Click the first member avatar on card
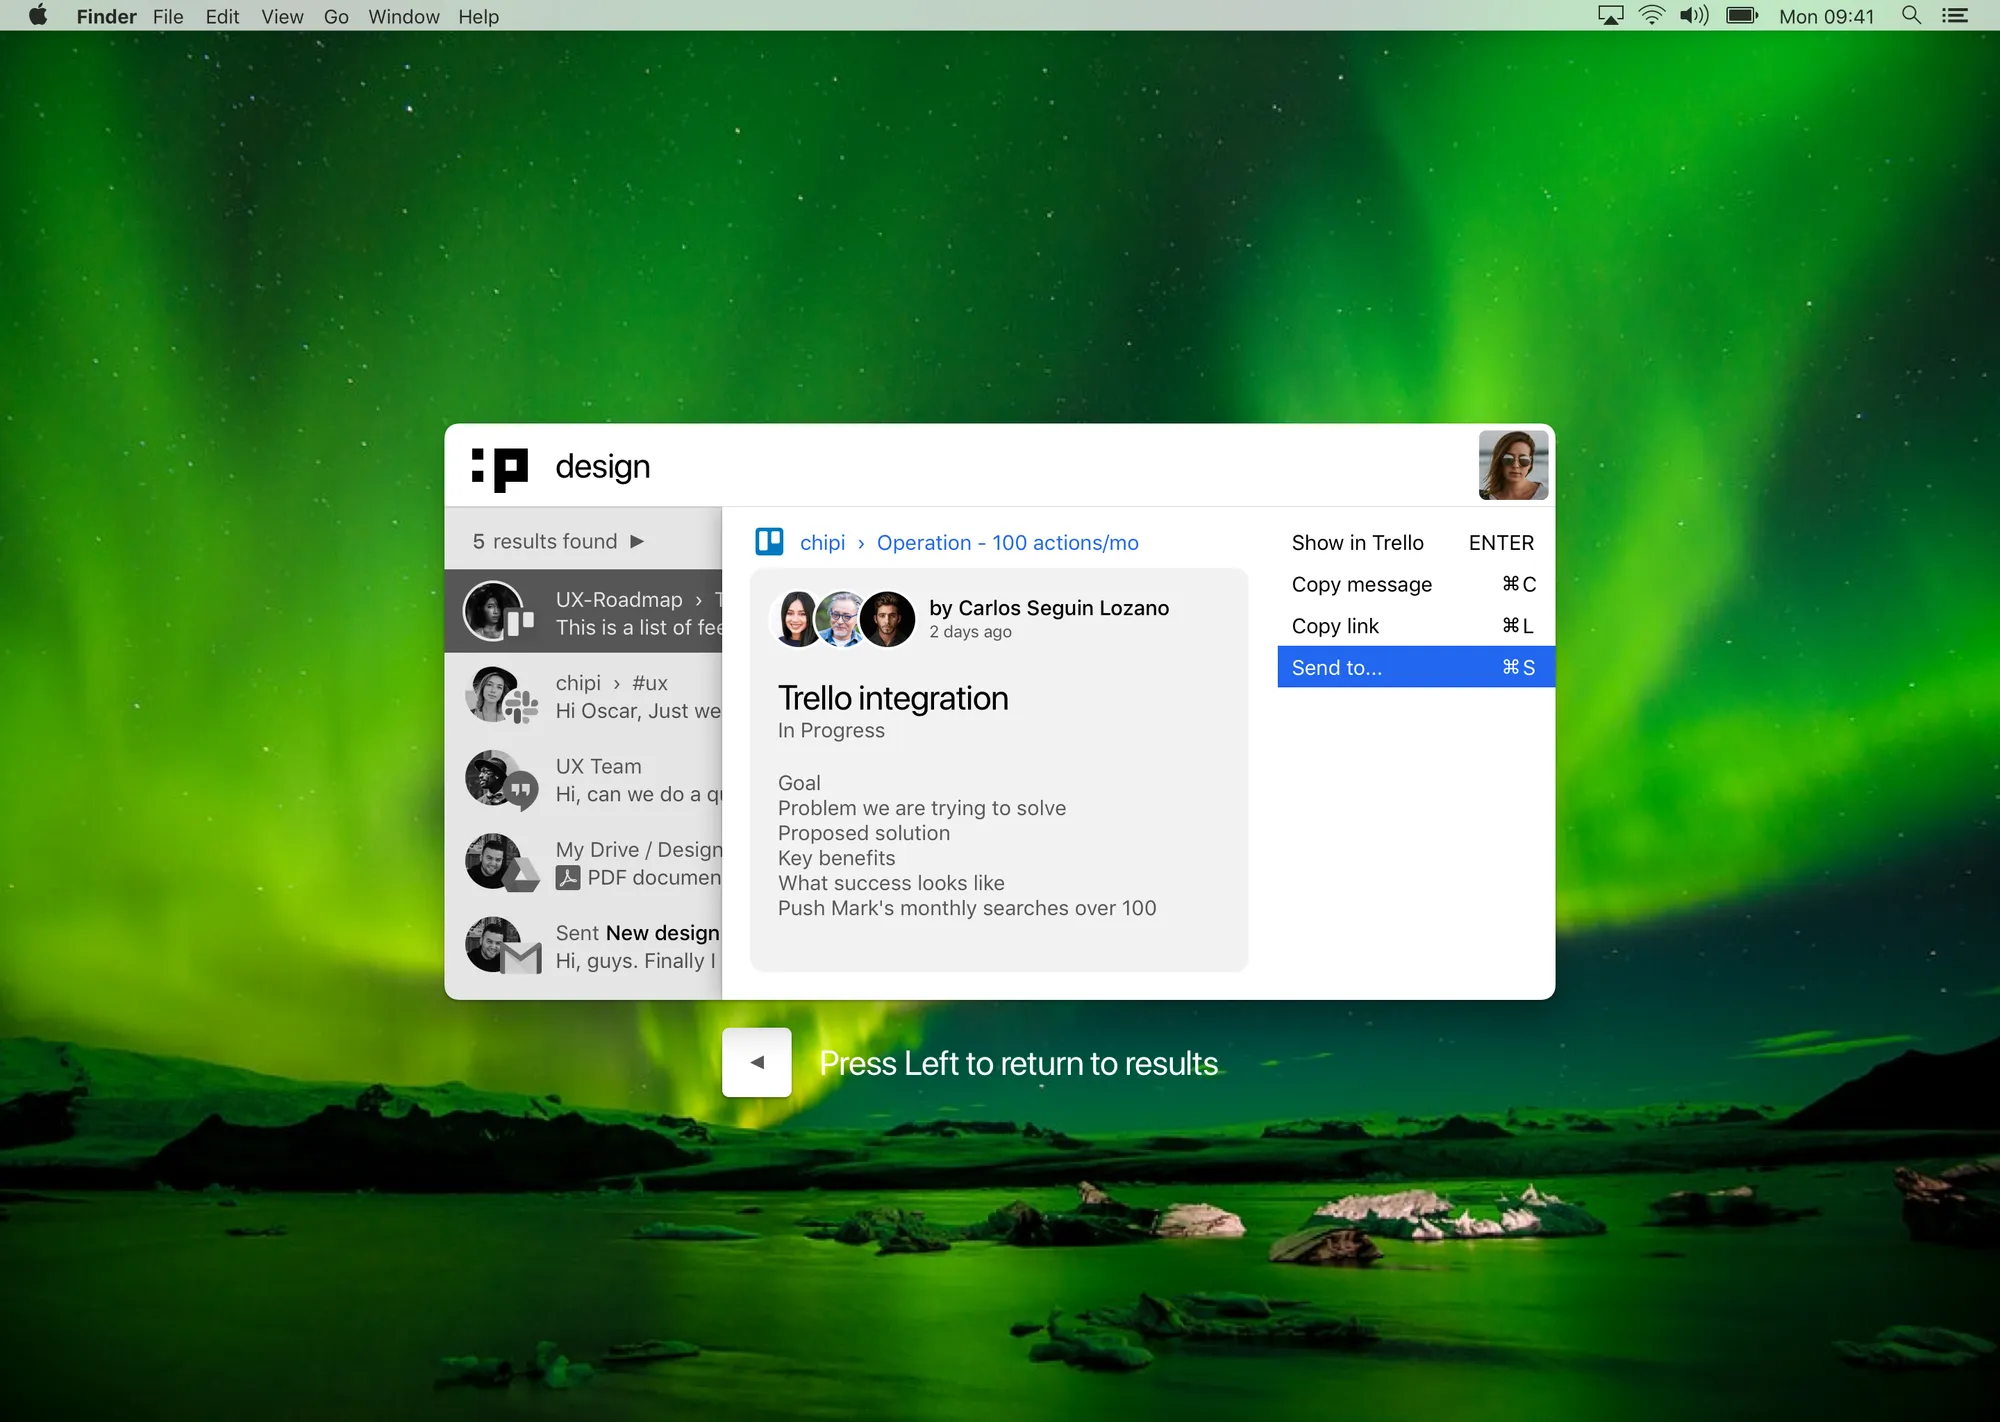2000x1422 pixels. 798,619
